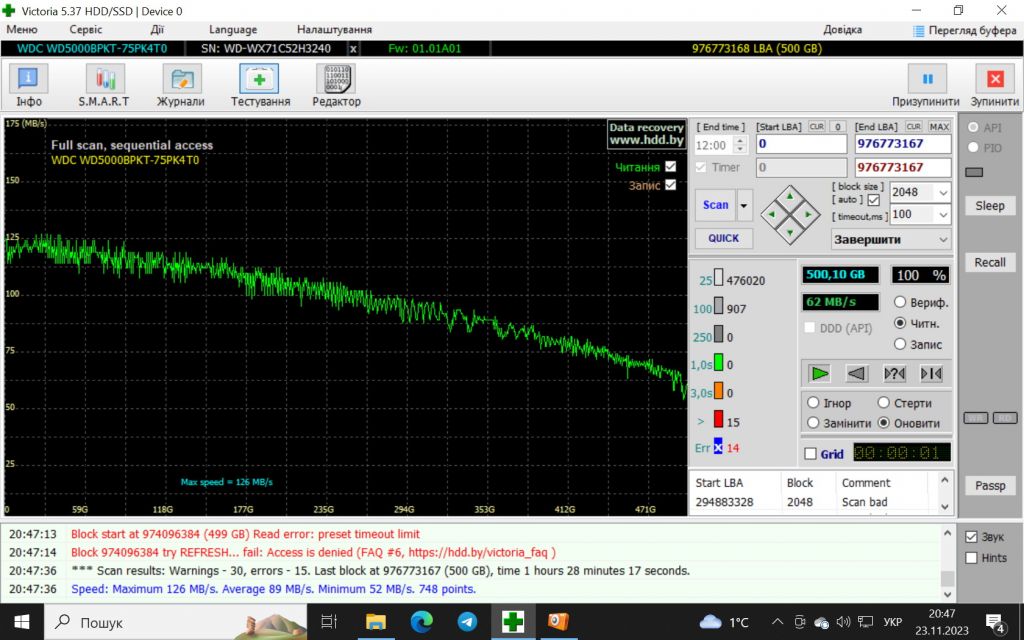
Task: Select the Стерти radio option
Action: [x=884, y=402]
